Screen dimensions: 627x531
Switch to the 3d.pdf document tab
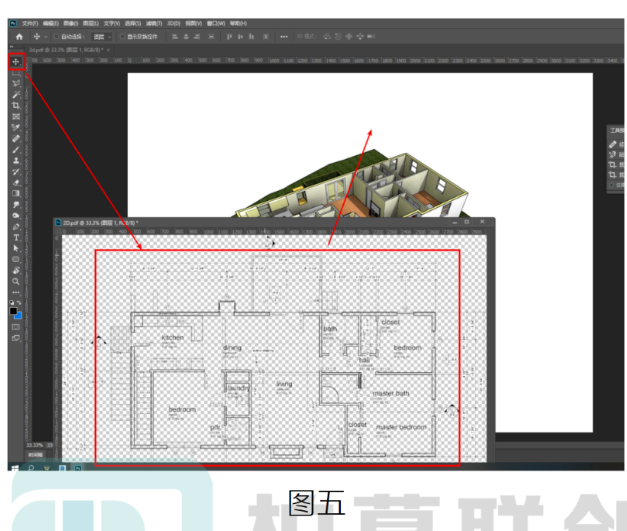coord(66,50)
